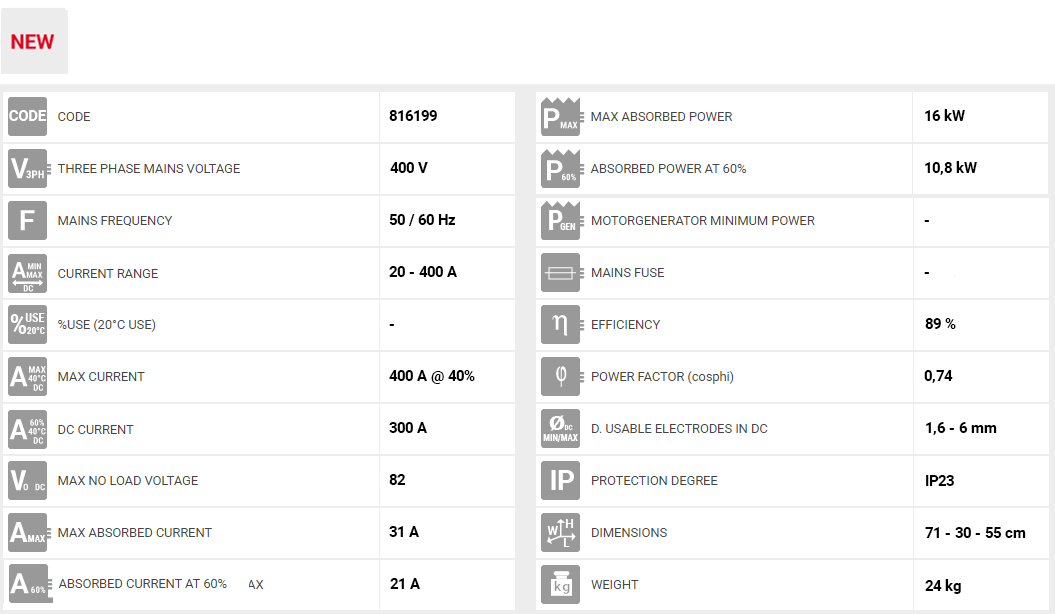Click the absorbed current at 60% icon
The height and width of the screenshot is (614, 1055).
pos(28,585)
